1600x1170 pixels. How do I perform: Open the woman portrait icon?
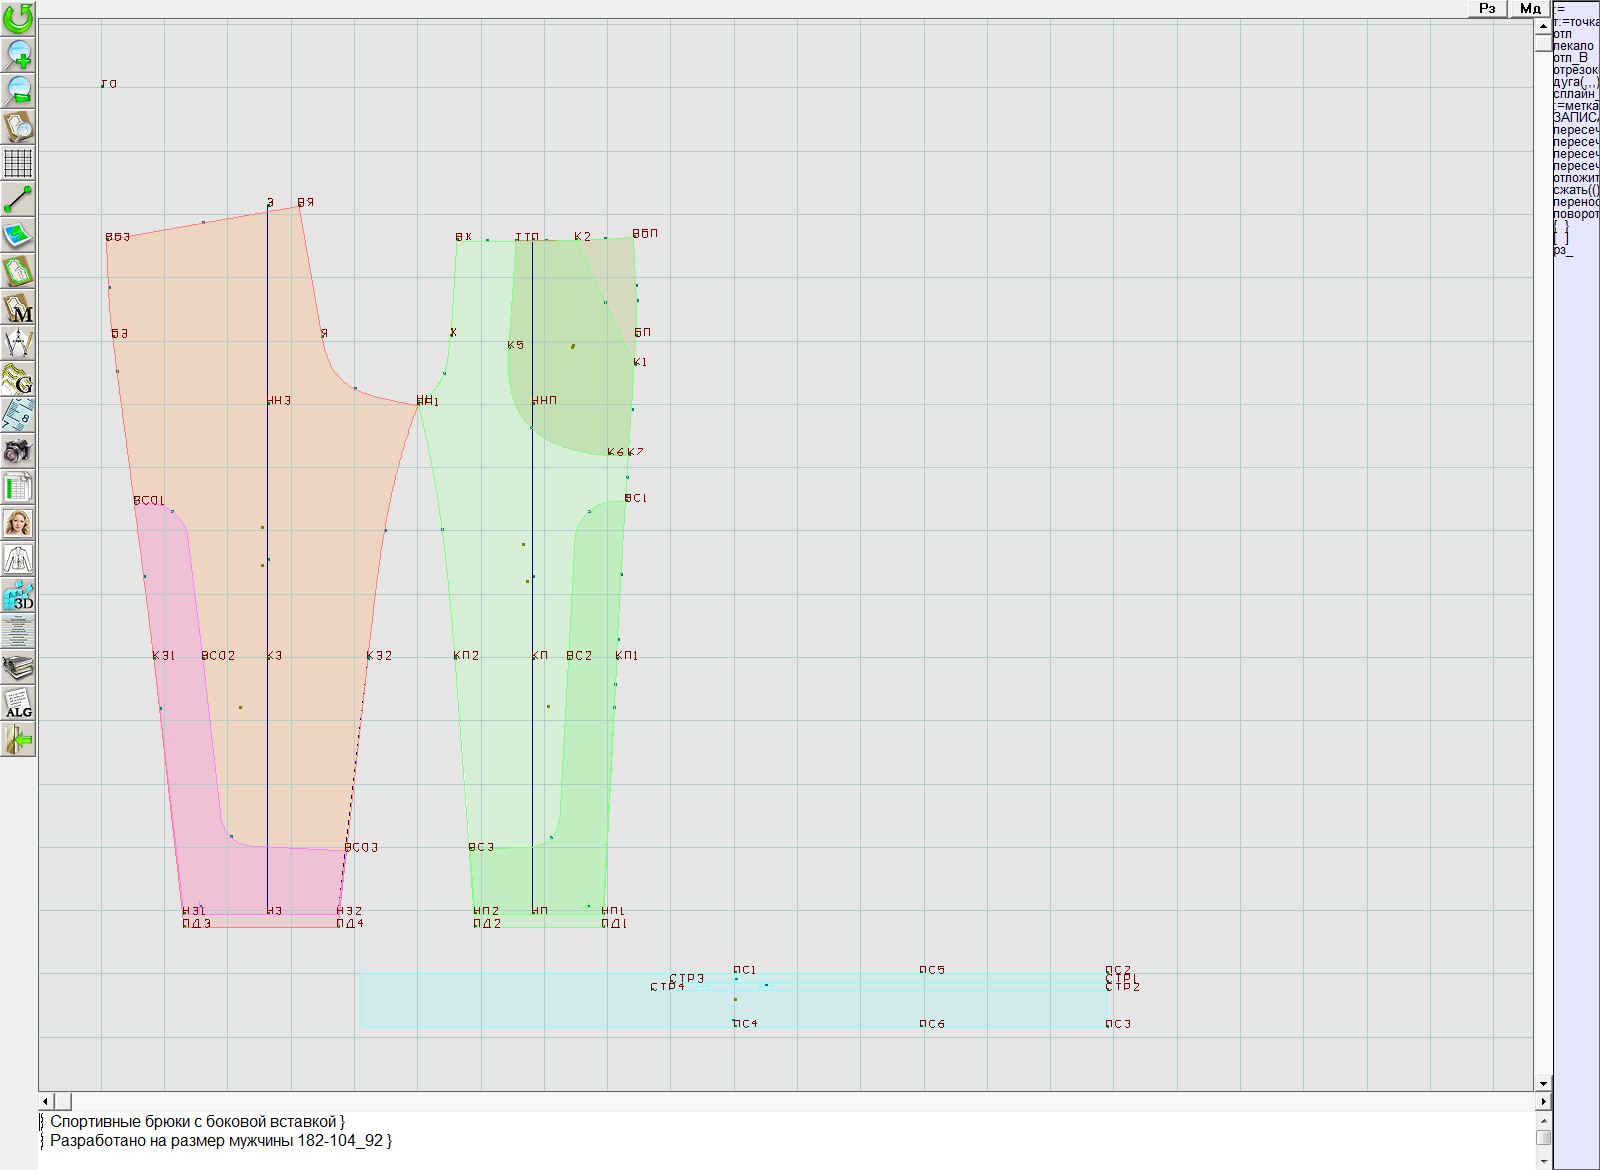click(x=18, y=523)
